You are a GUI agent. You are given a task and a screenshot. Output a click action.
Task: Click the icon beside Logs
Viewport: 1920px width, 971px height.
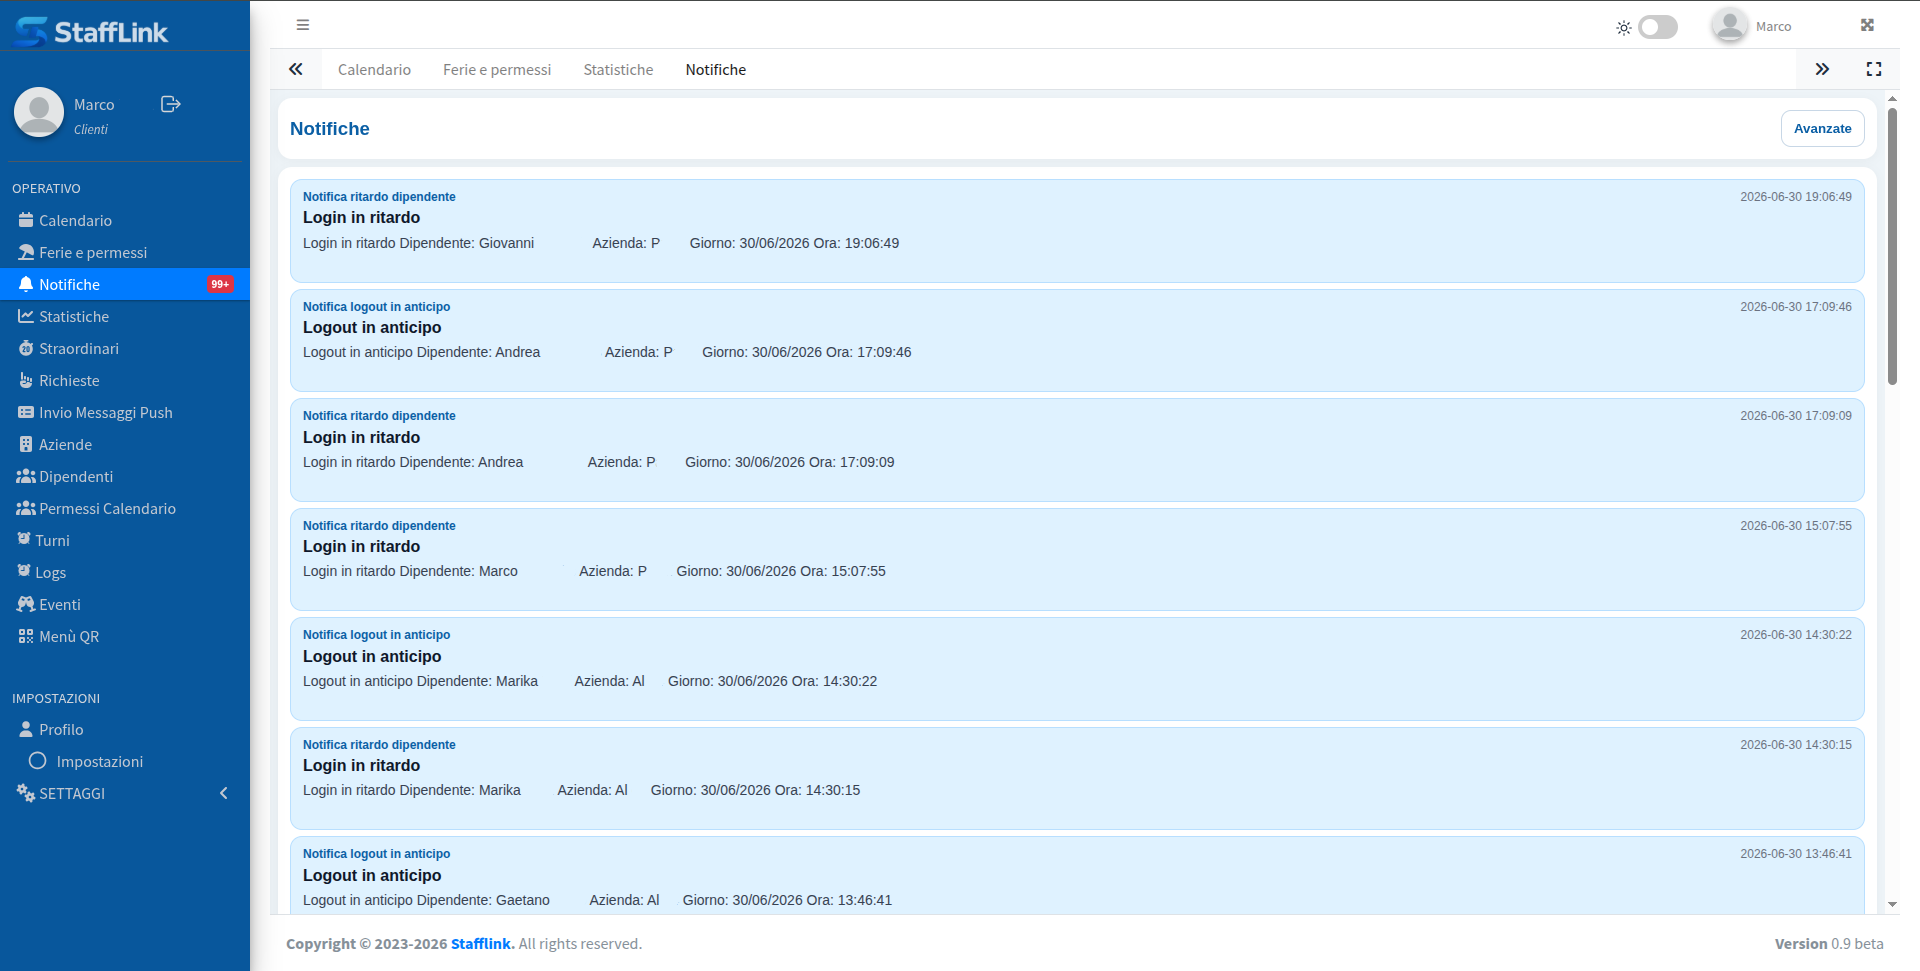(24, 570)
